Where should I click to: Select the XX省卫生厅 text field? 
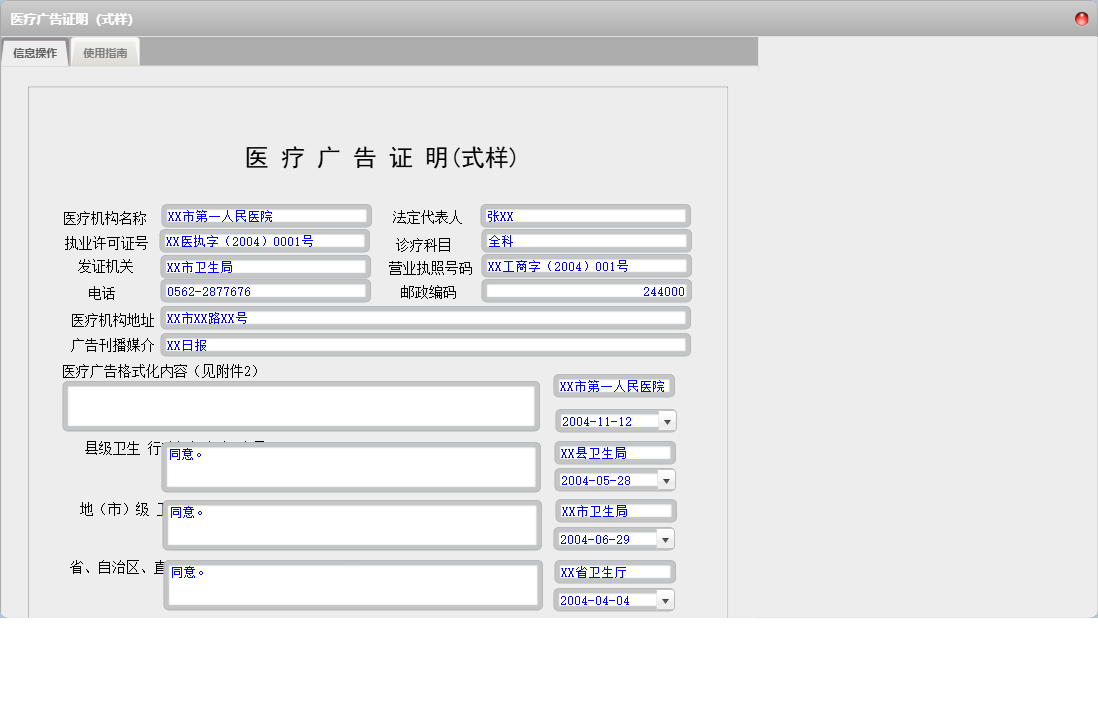pyautogui.click(x=614, y=572)
